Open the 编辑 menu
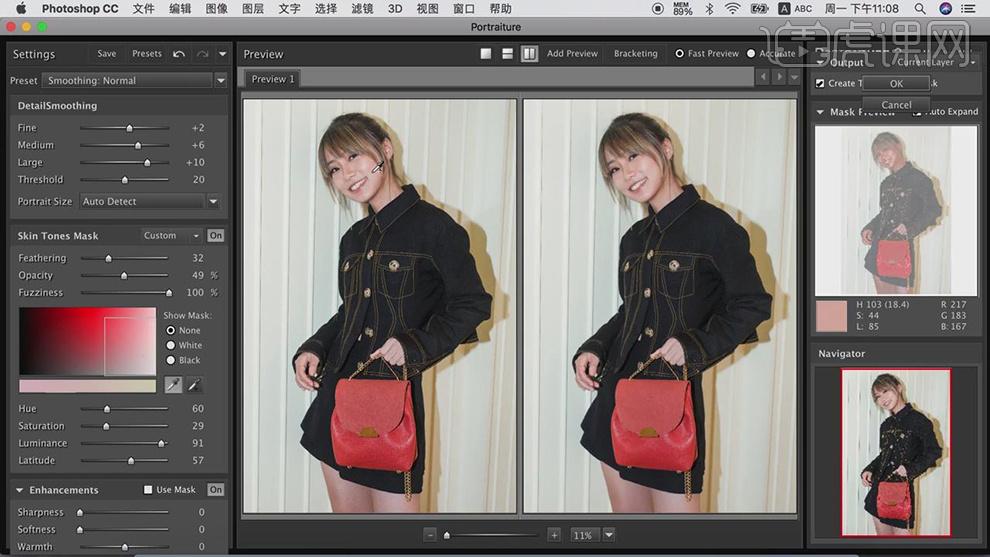Screen dimensions: 990x557 click(180, 8)
